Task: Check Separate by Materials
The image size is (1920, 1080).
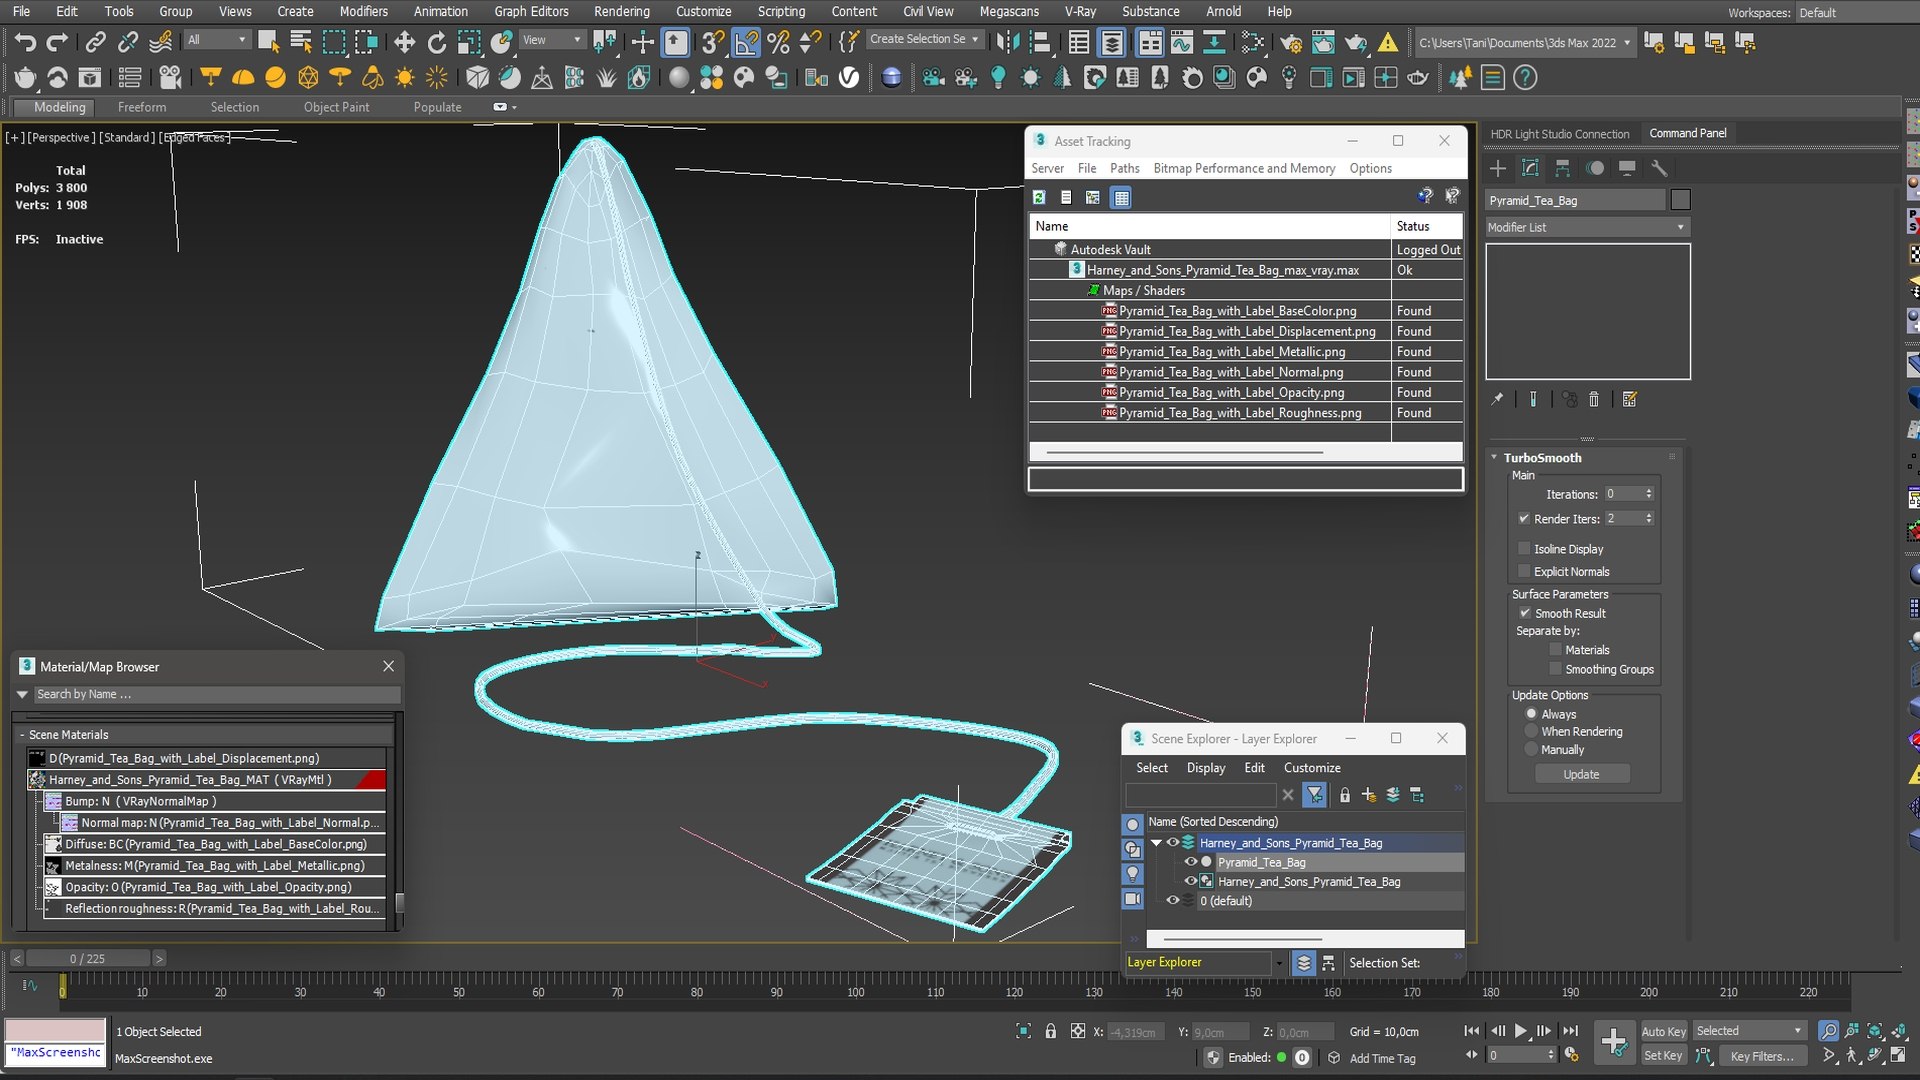Action: [x=1555, y=650]
